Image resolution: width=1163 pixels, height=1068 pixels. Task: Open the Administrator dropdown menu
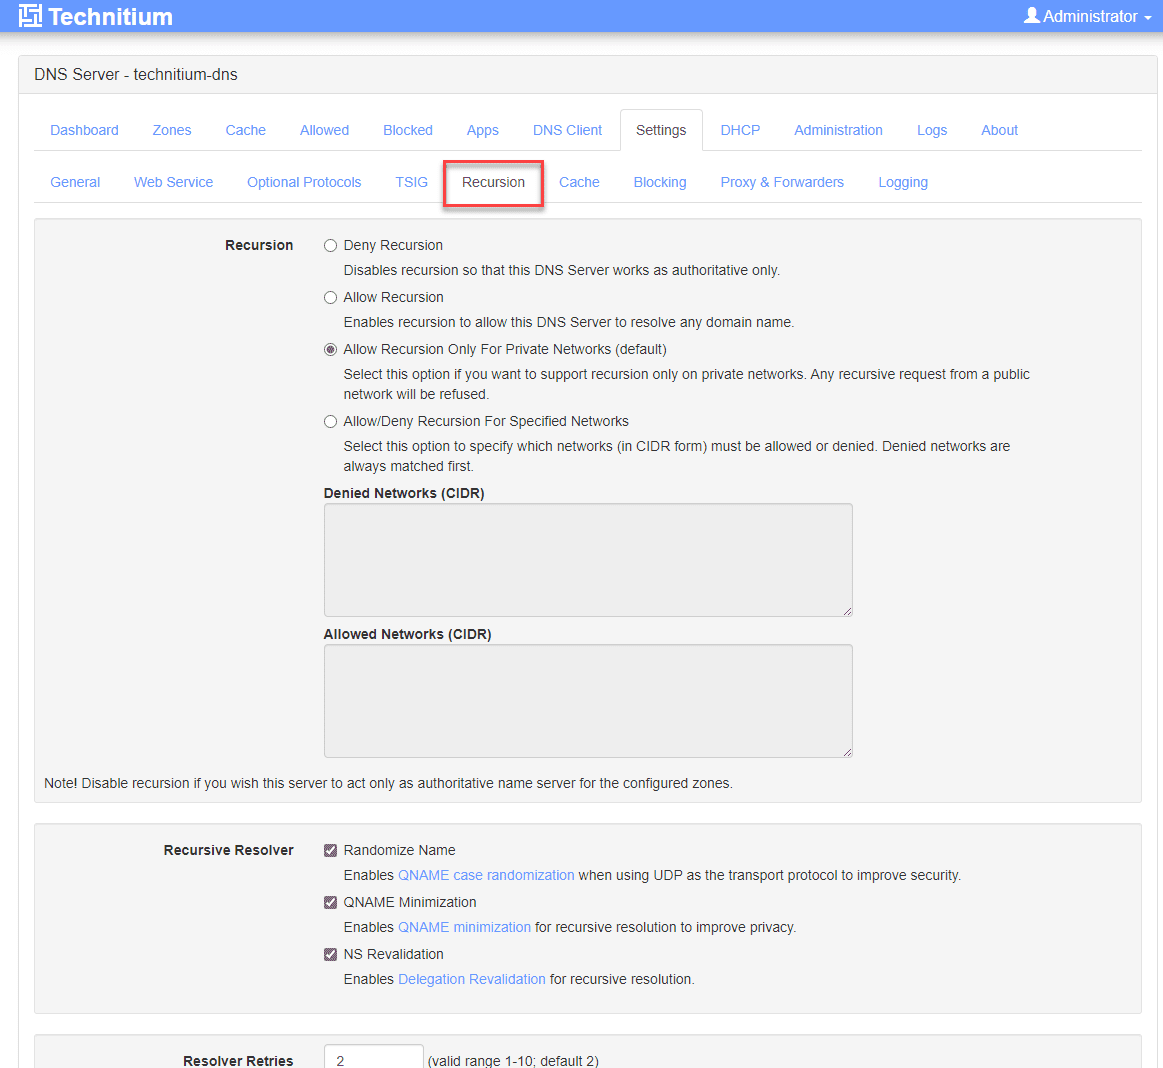[x=1087, y=16]
